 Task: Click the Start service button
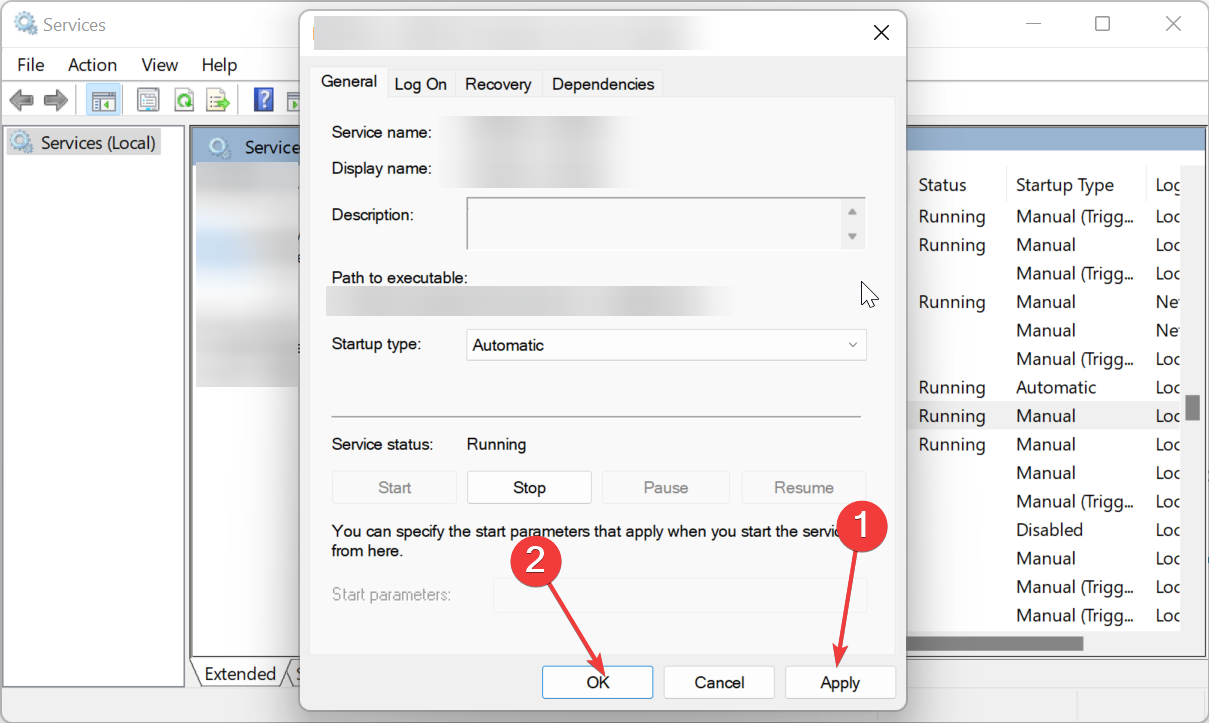[394, 488]
